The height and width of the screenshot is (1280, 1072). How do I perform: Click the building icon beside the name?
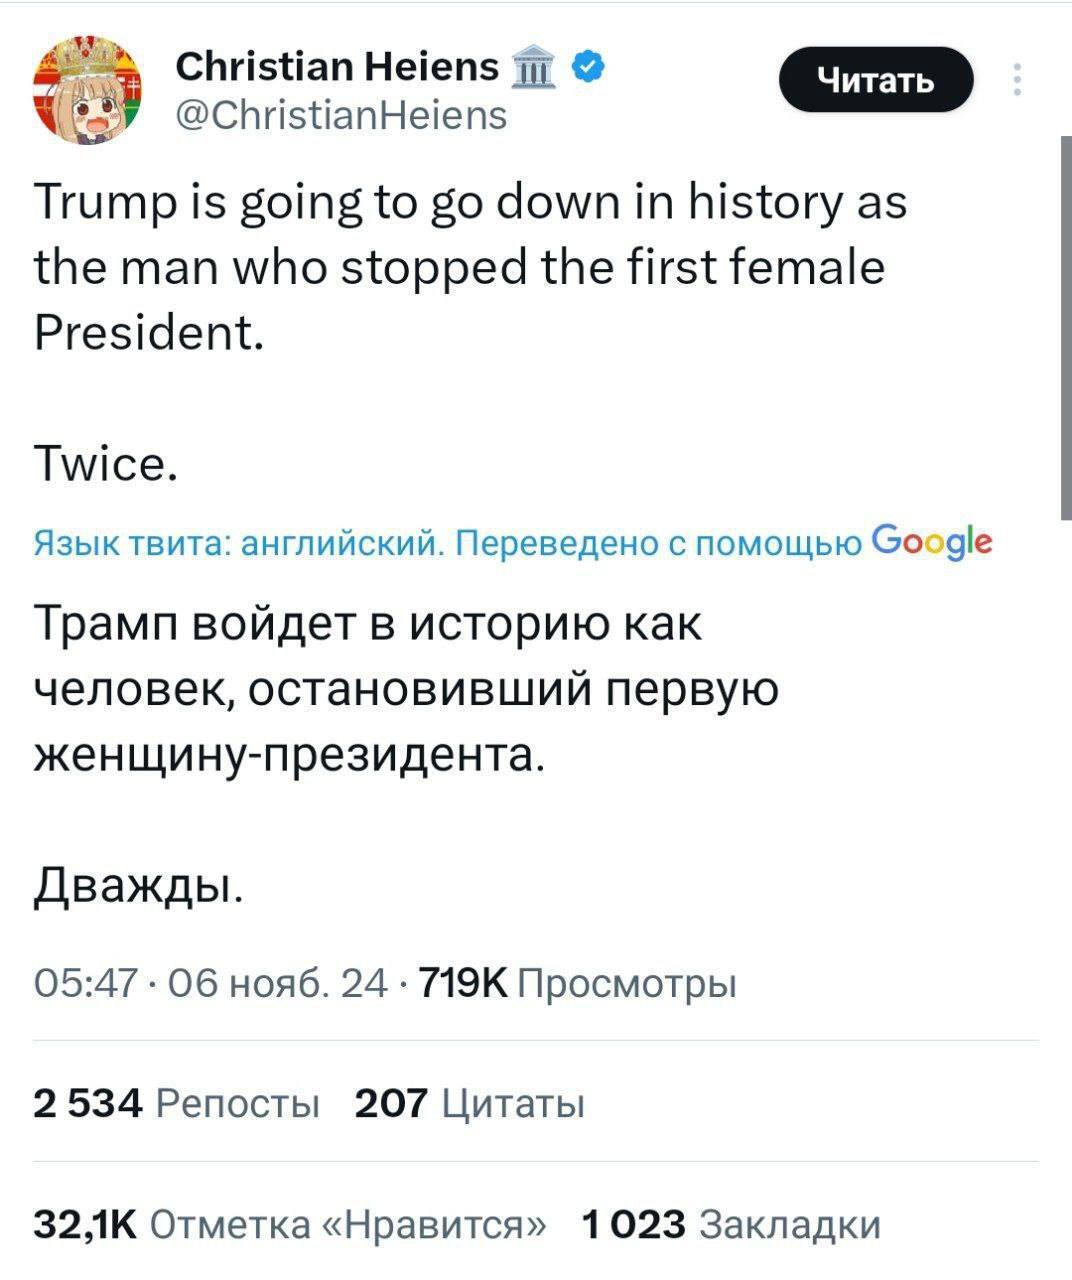[x=530, y=68]
